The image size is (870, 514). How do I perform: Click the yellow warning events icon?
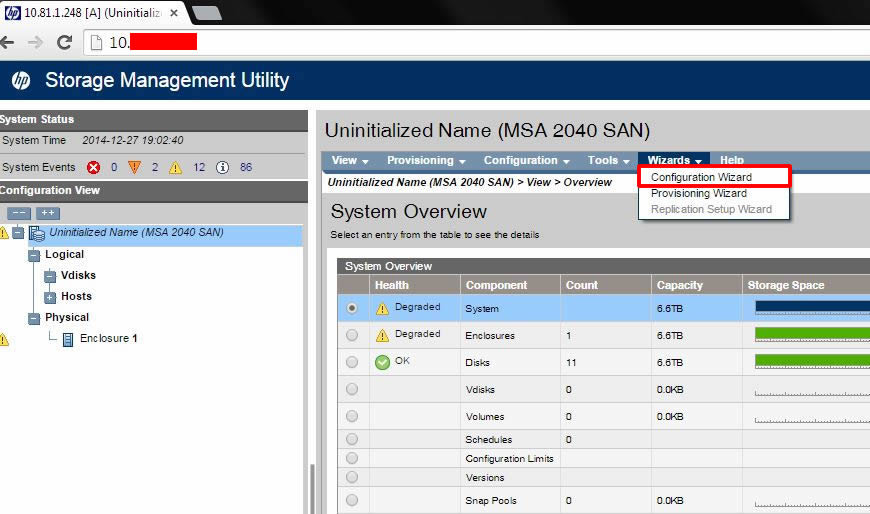tap(175, 168)
